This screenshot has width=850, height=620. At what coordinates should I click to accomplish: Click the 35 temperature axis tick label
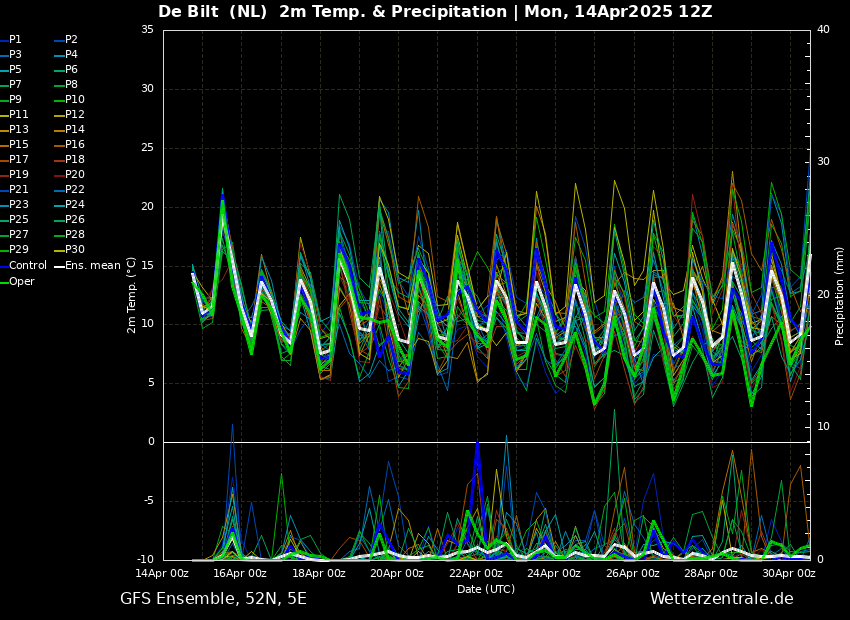click(147, 30)
